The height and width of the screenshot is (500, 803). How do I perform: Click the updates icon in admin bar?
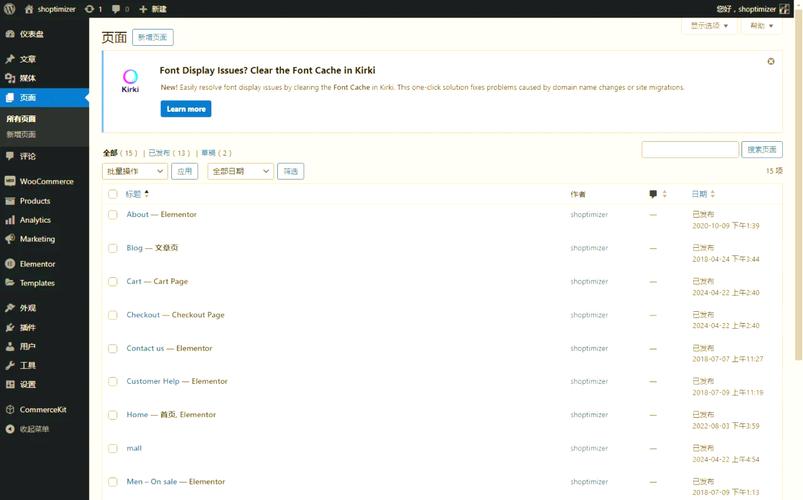point(93,9)
